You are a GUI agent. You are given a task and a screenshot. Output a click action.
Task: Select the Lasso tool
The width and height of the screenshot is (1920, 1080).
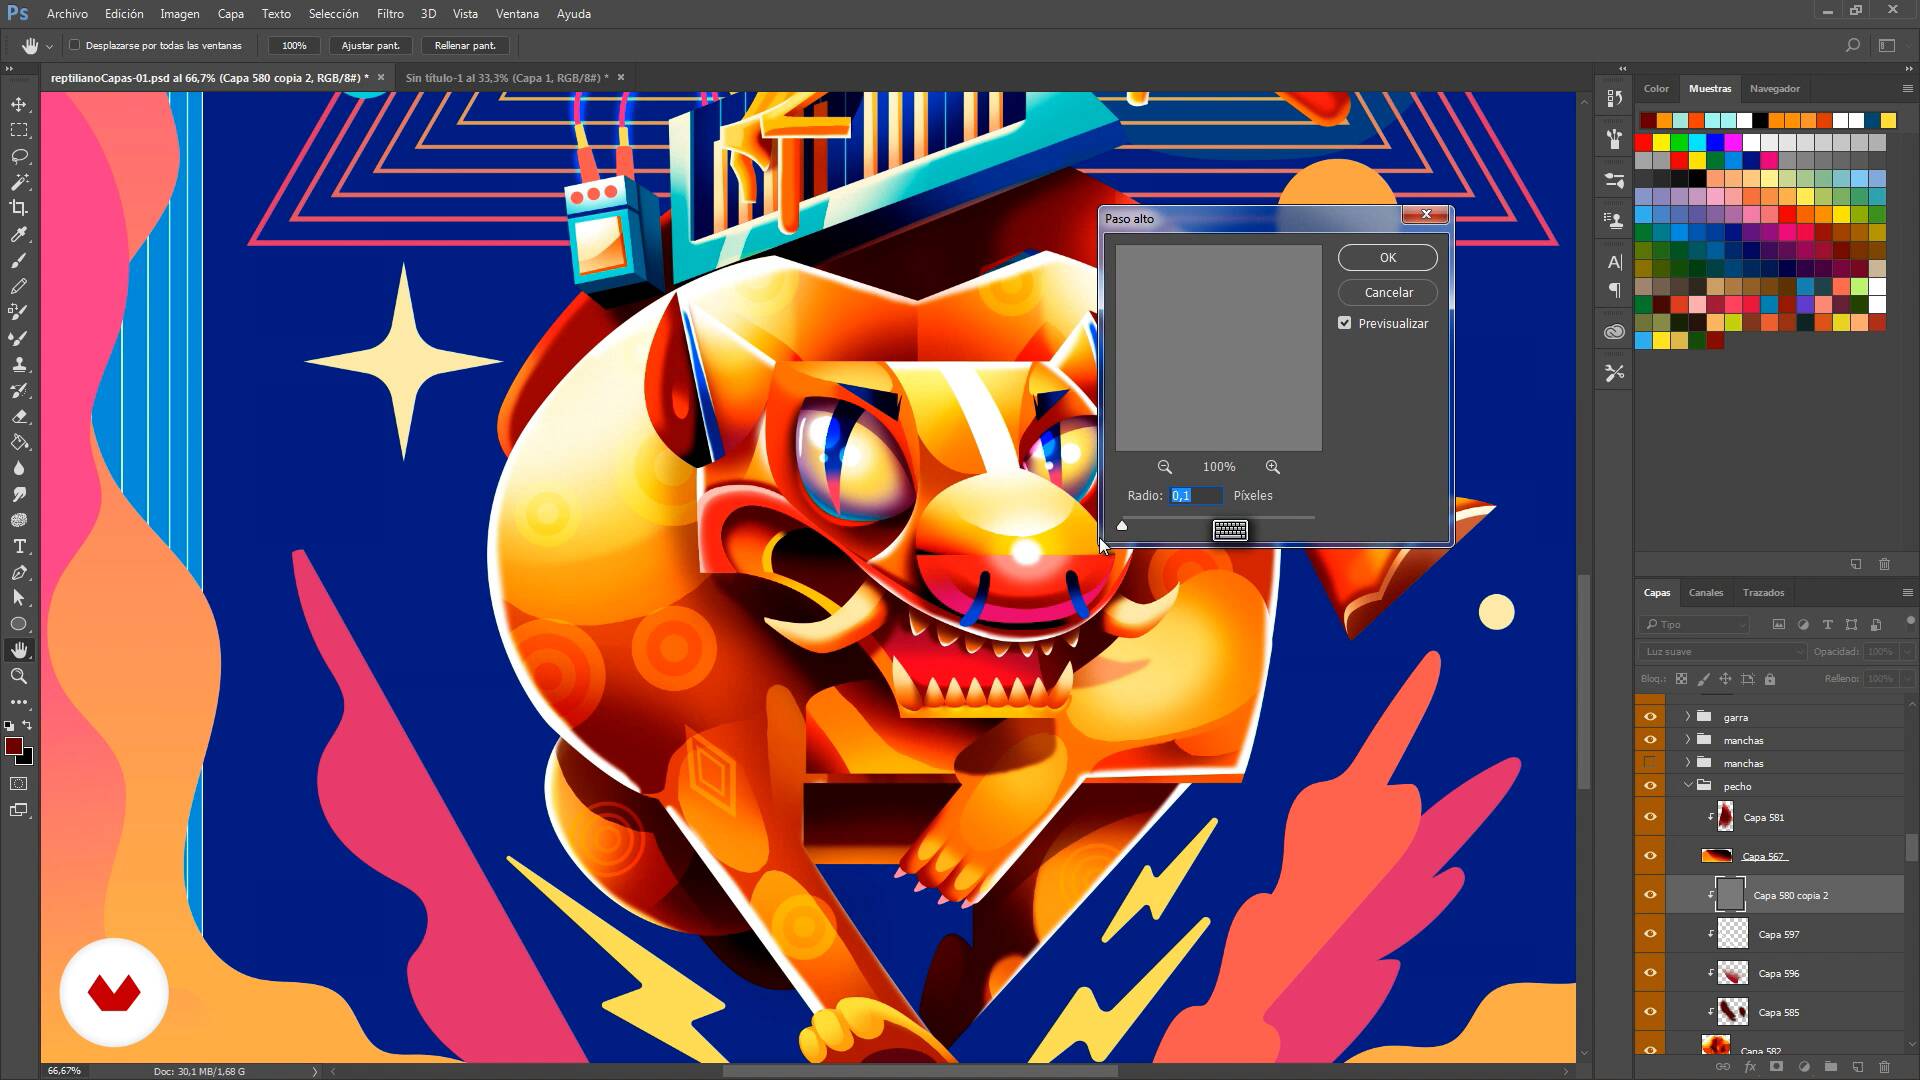[x=19, y=156]
